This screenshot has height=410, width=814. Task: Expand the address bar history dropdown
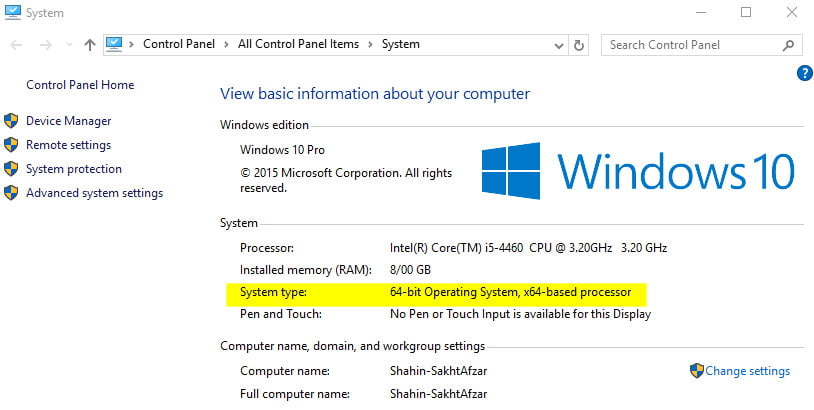[557, 45]
